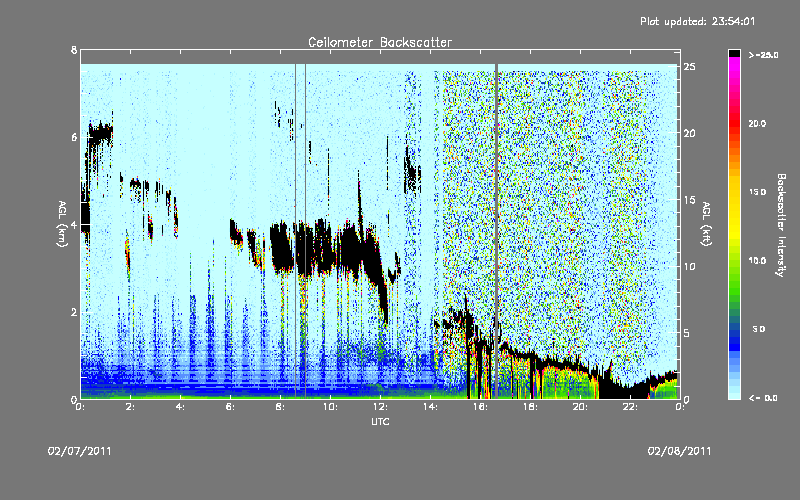Screen dimensions: 800x500
Task: Click the '25' kft tick on right axis
Action: pyautogui.click(x=690, y=67)
